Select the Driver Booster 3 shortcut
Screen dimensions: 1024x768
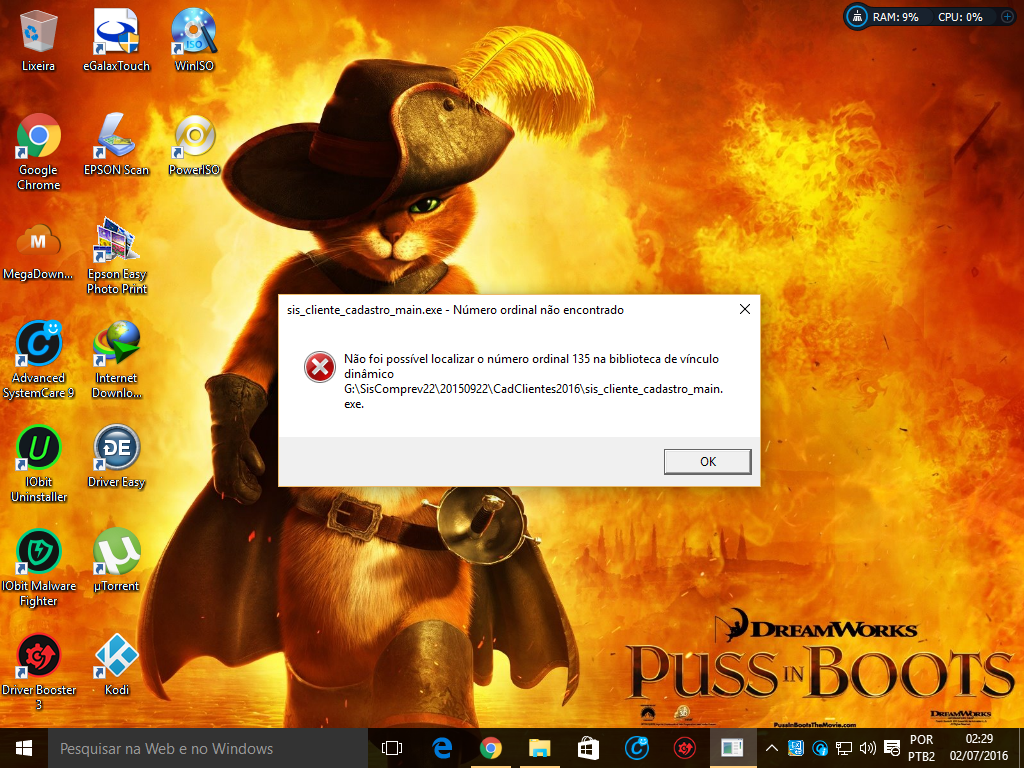[x=39, y=672]
